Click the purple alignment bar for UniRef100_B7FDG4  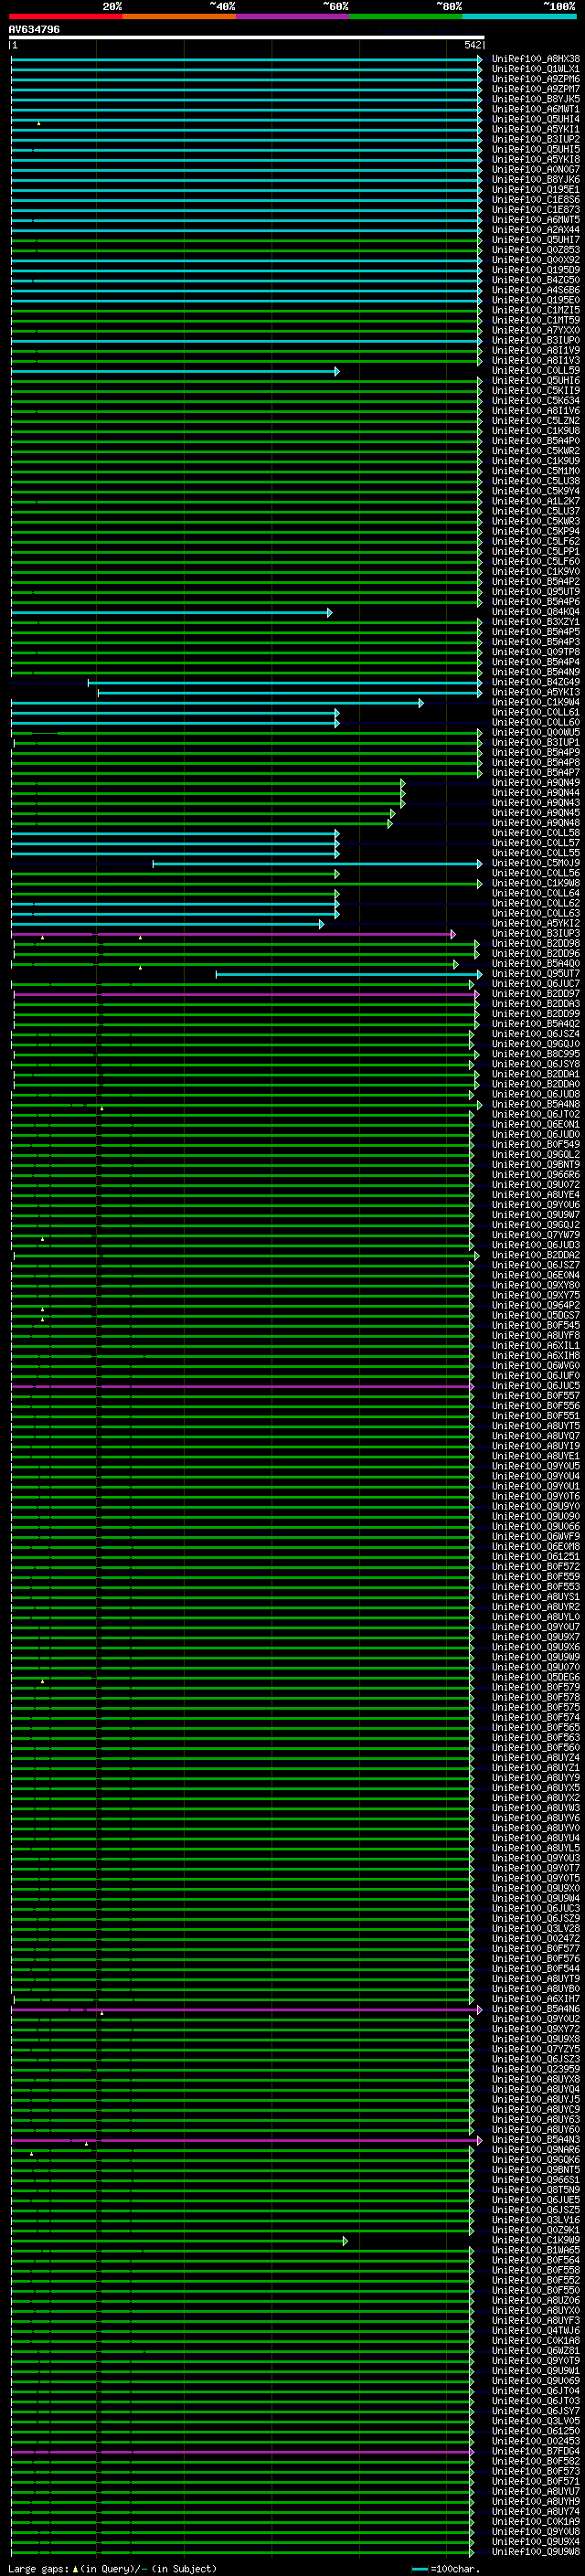(x=243, y=2452)
